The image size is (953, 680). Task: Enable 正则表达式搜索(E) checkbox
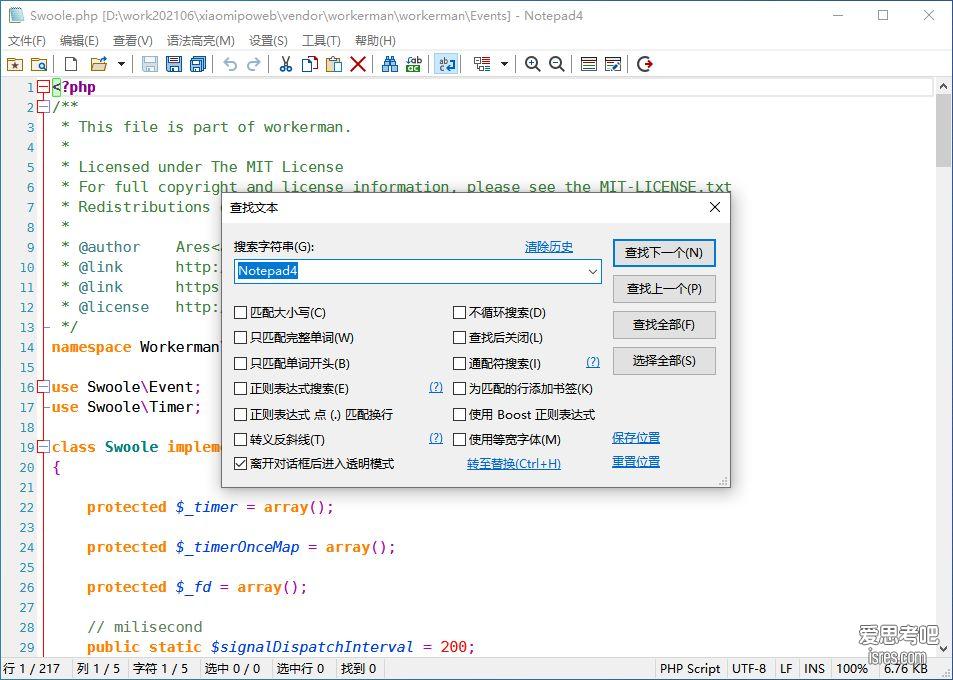point(241,388)
